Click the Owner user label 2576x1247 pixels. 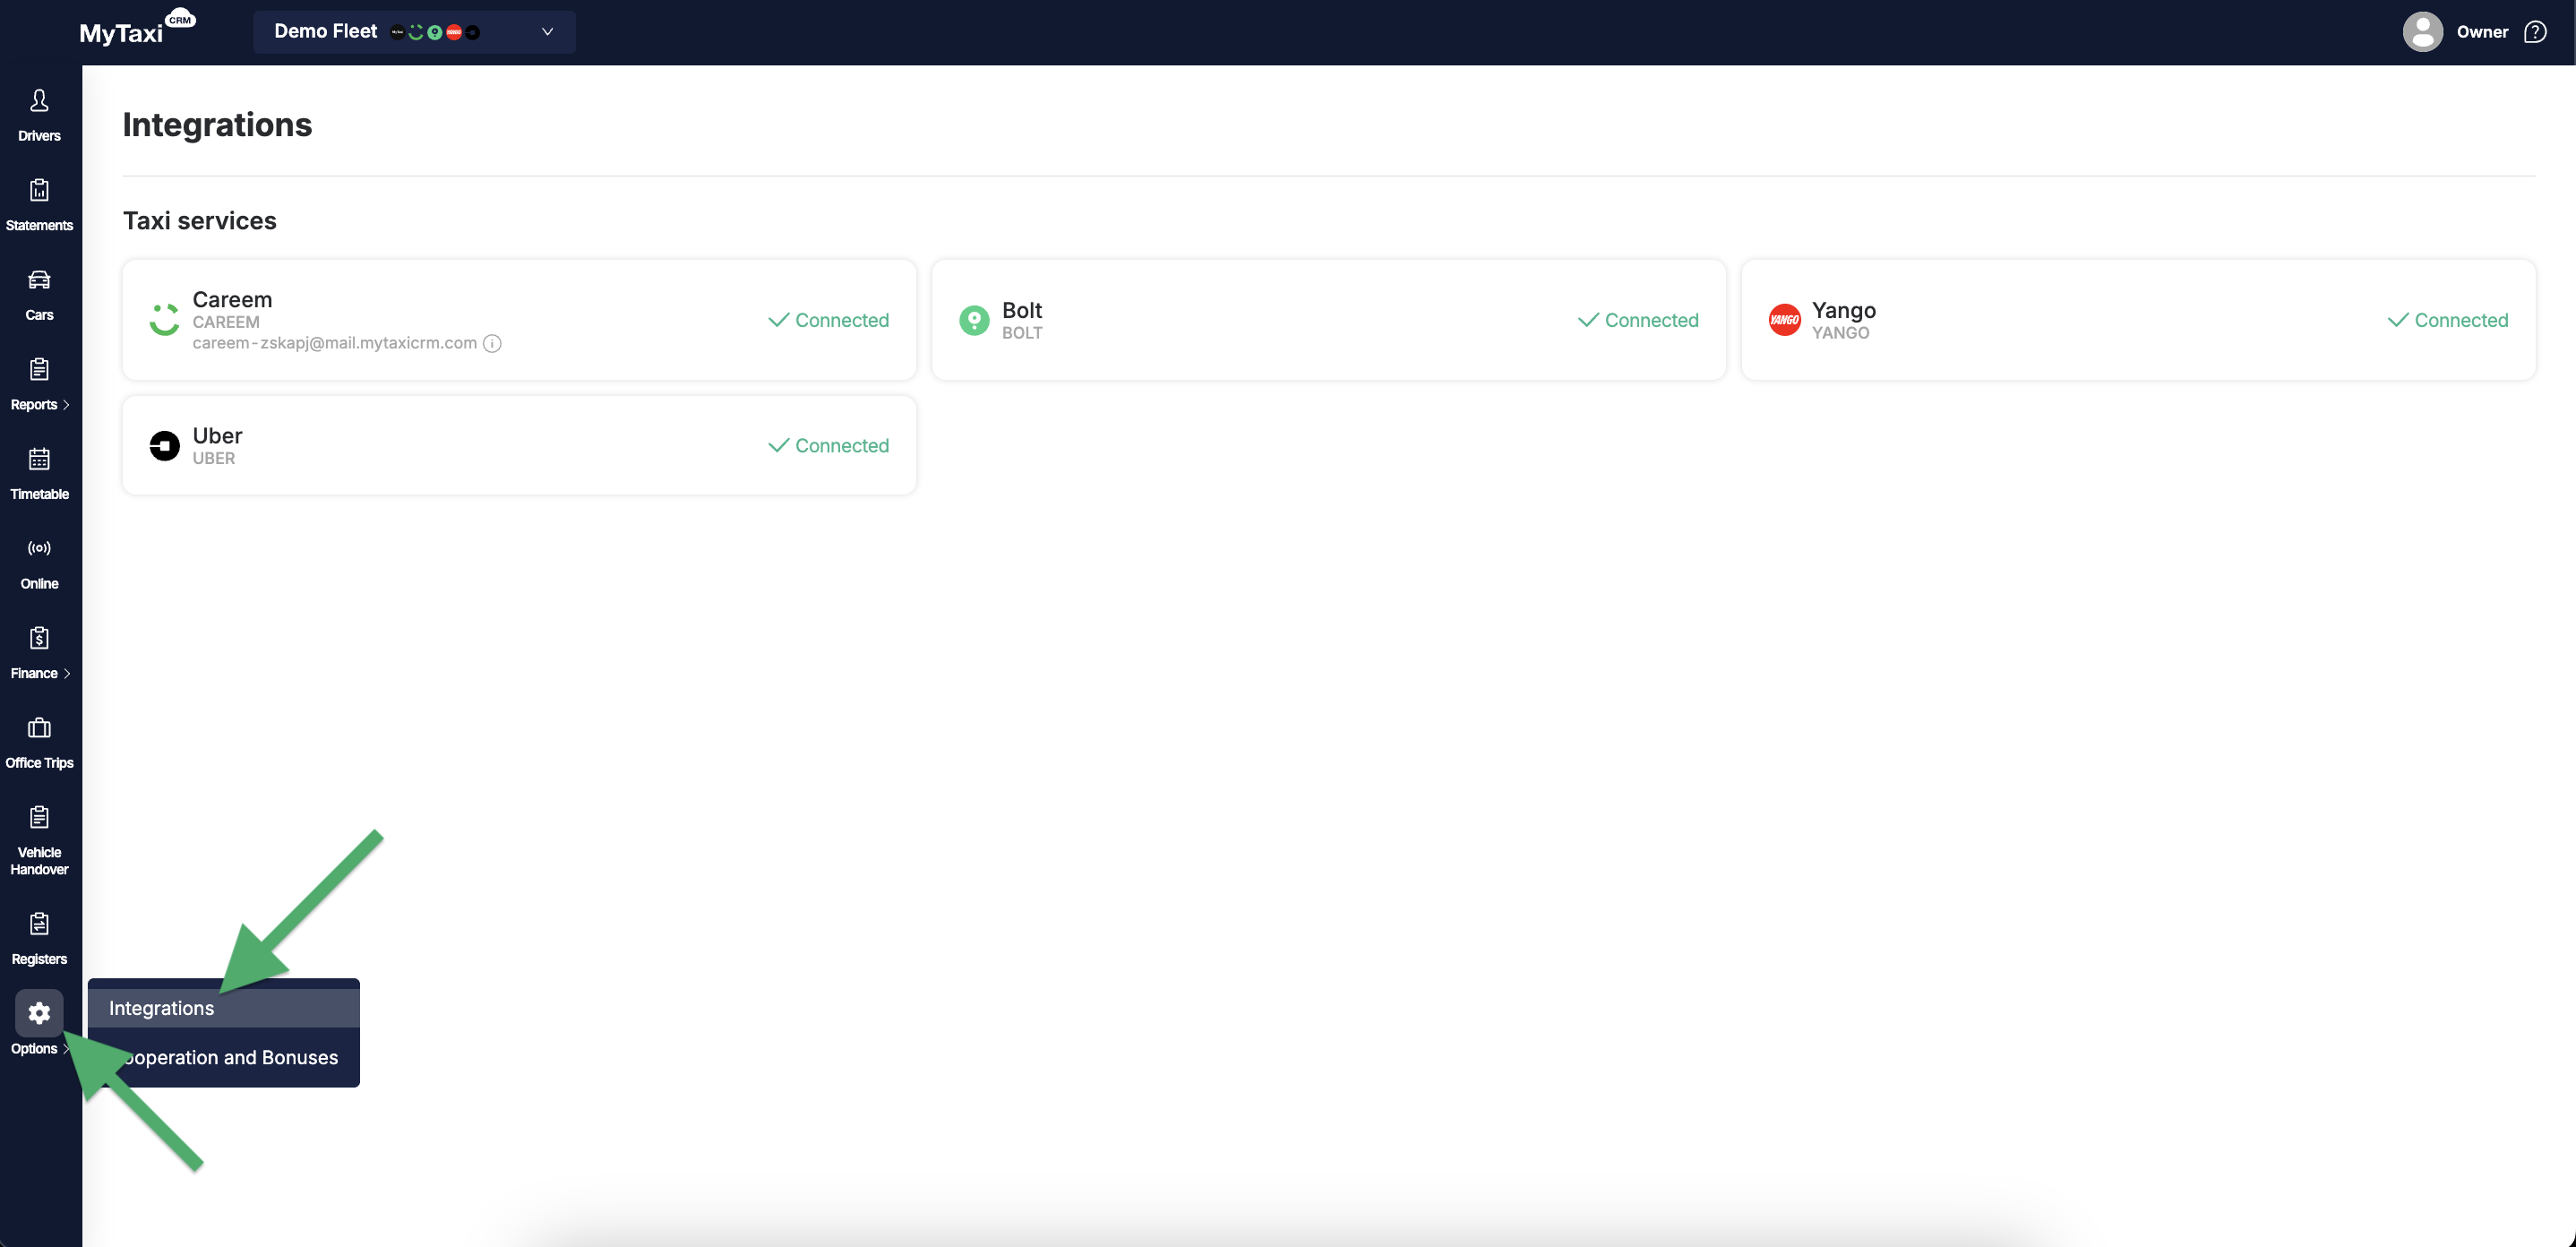2481,32
